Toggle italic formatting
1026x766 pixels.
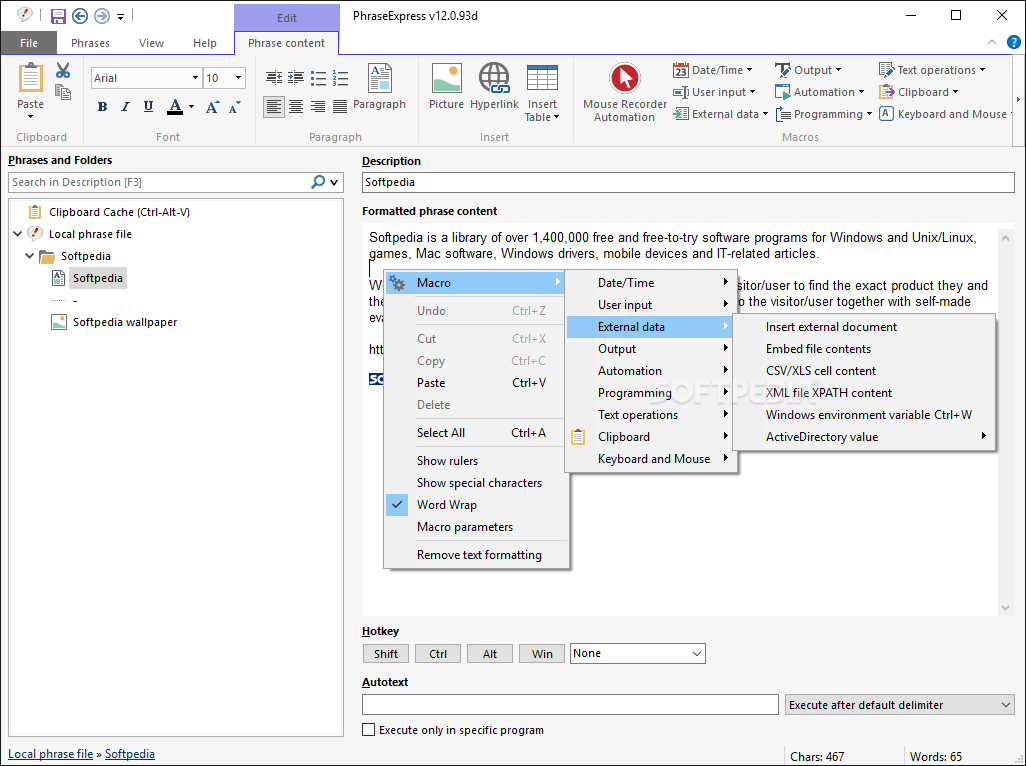coord(125,107)
